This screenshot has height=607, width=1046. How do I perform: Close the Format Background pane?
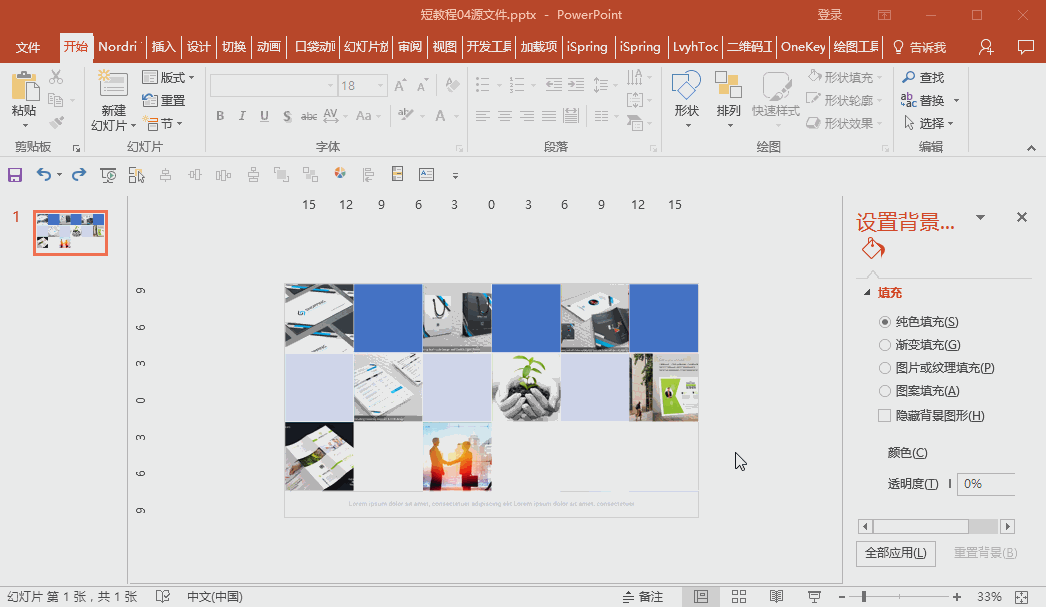(x=1021, y=217)
